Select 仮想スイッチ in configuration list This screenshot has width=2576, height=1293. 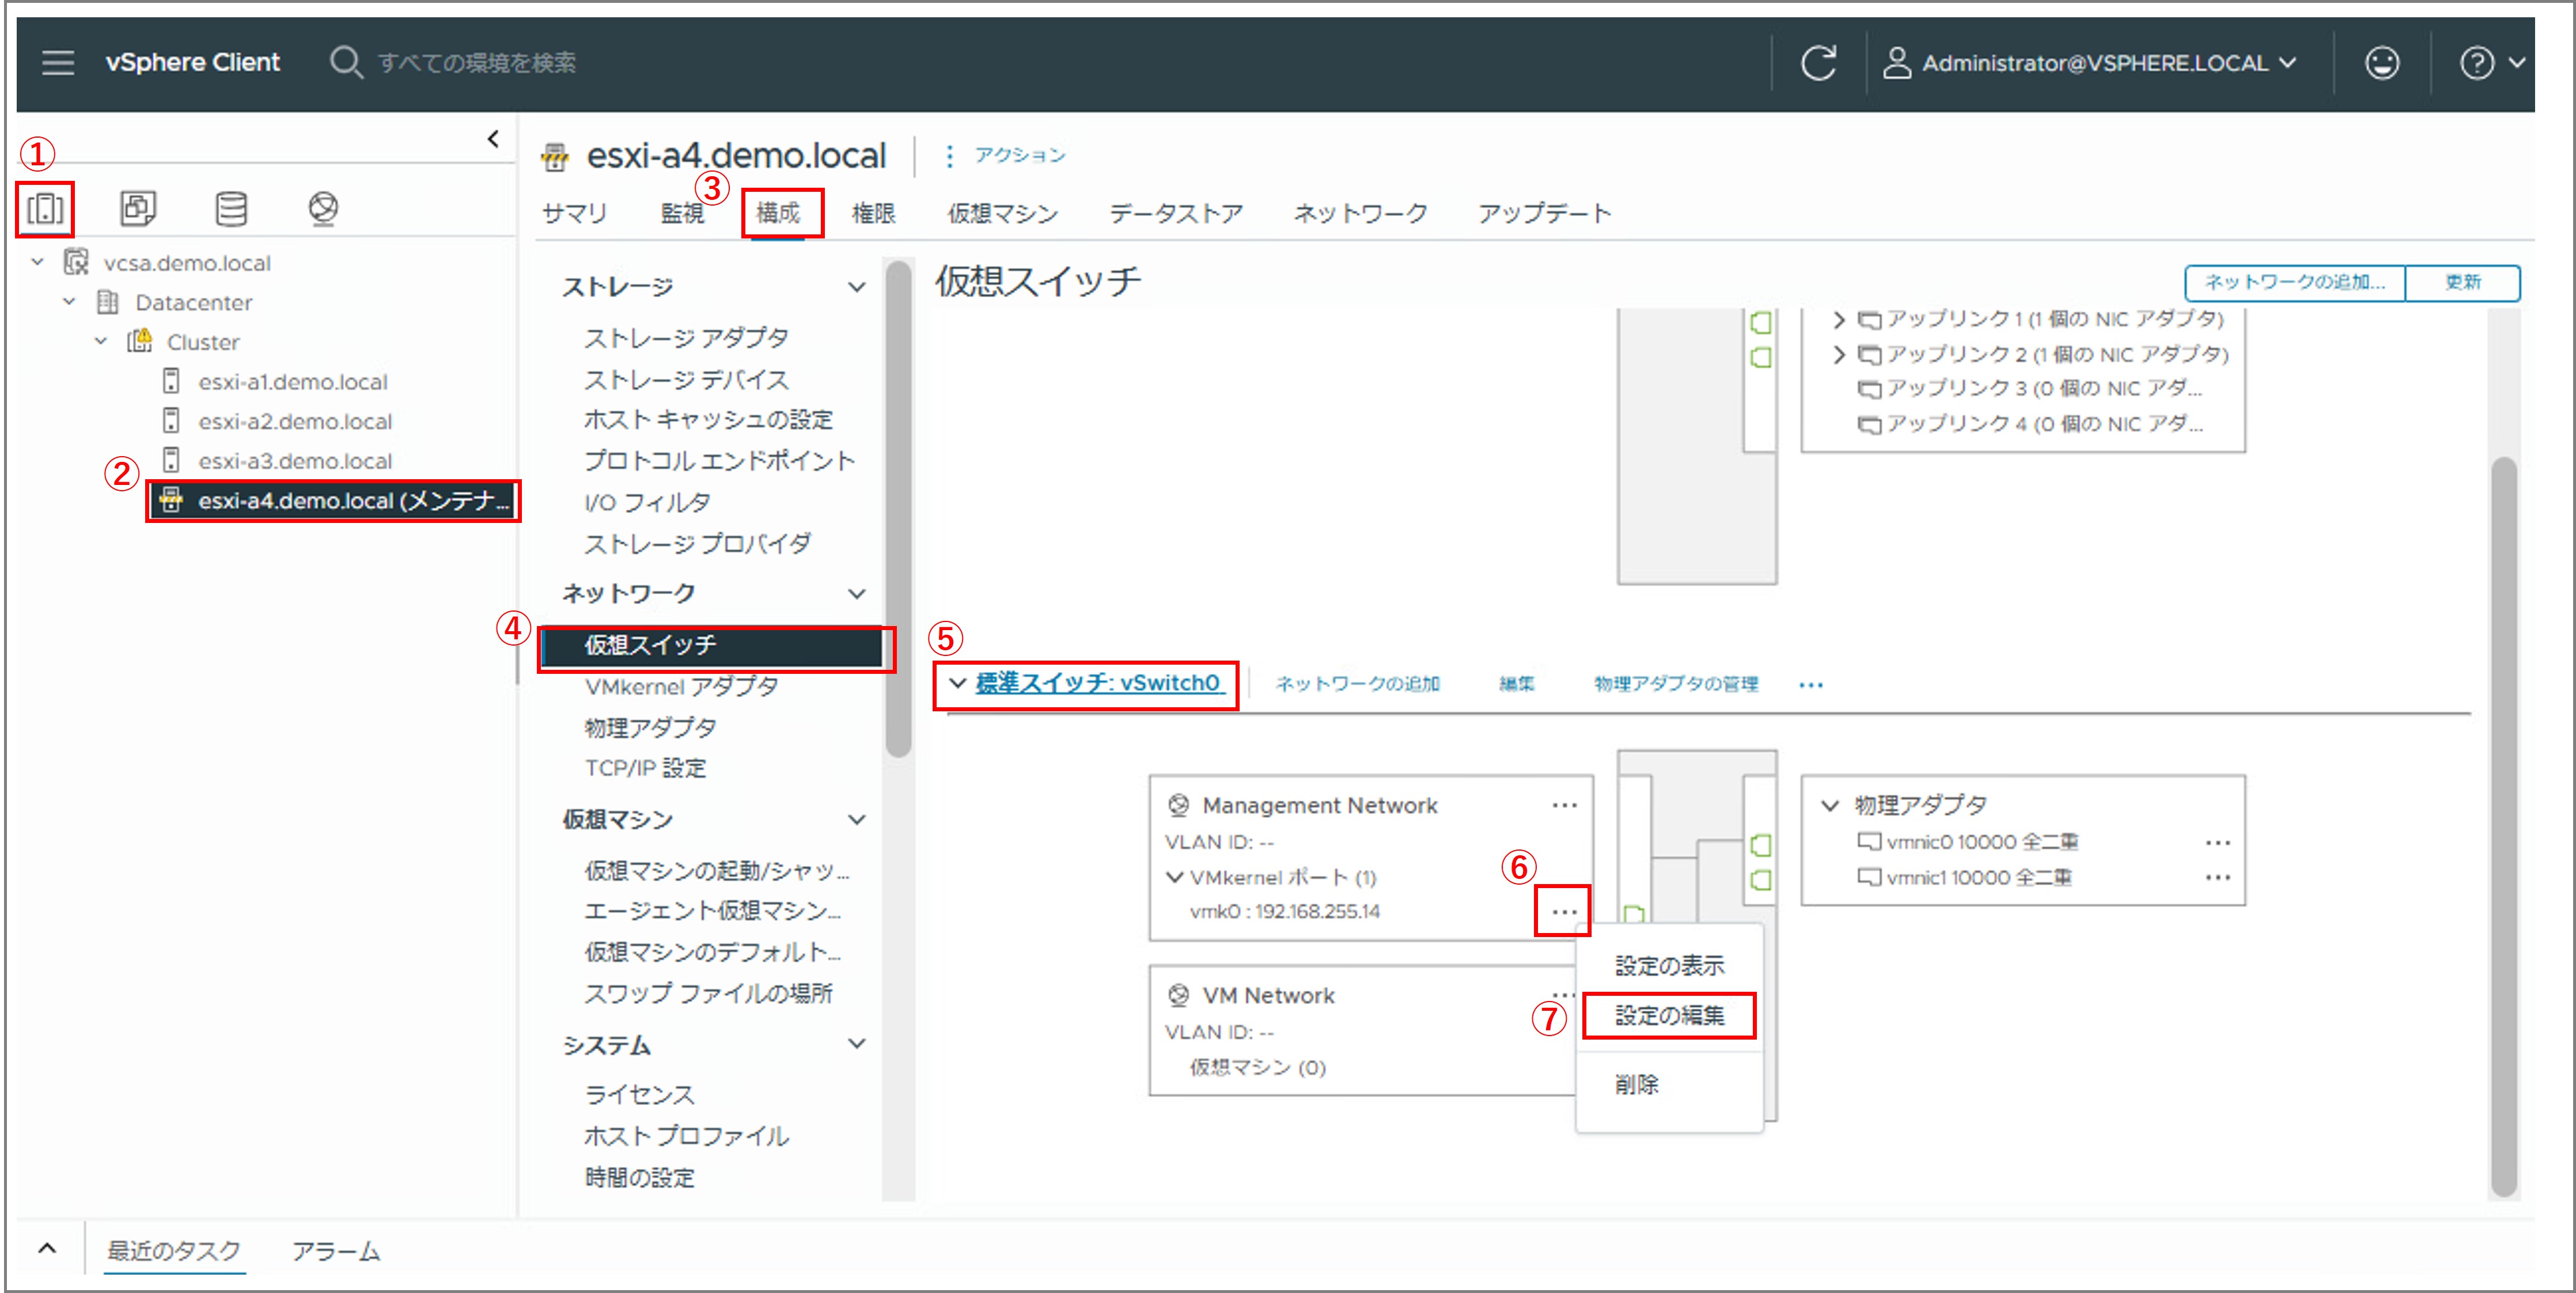click(x=711, y=646)
